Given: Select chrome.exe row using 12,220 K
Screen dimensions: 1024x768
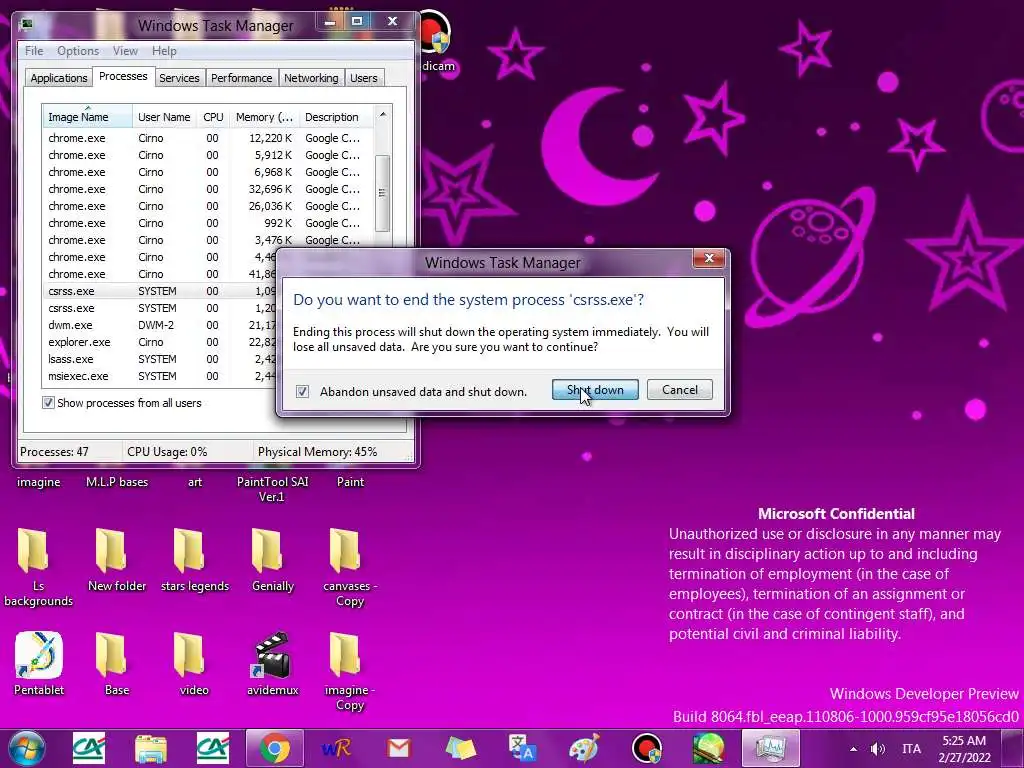Looking at the screenshot, I should [x=208, y=138].
